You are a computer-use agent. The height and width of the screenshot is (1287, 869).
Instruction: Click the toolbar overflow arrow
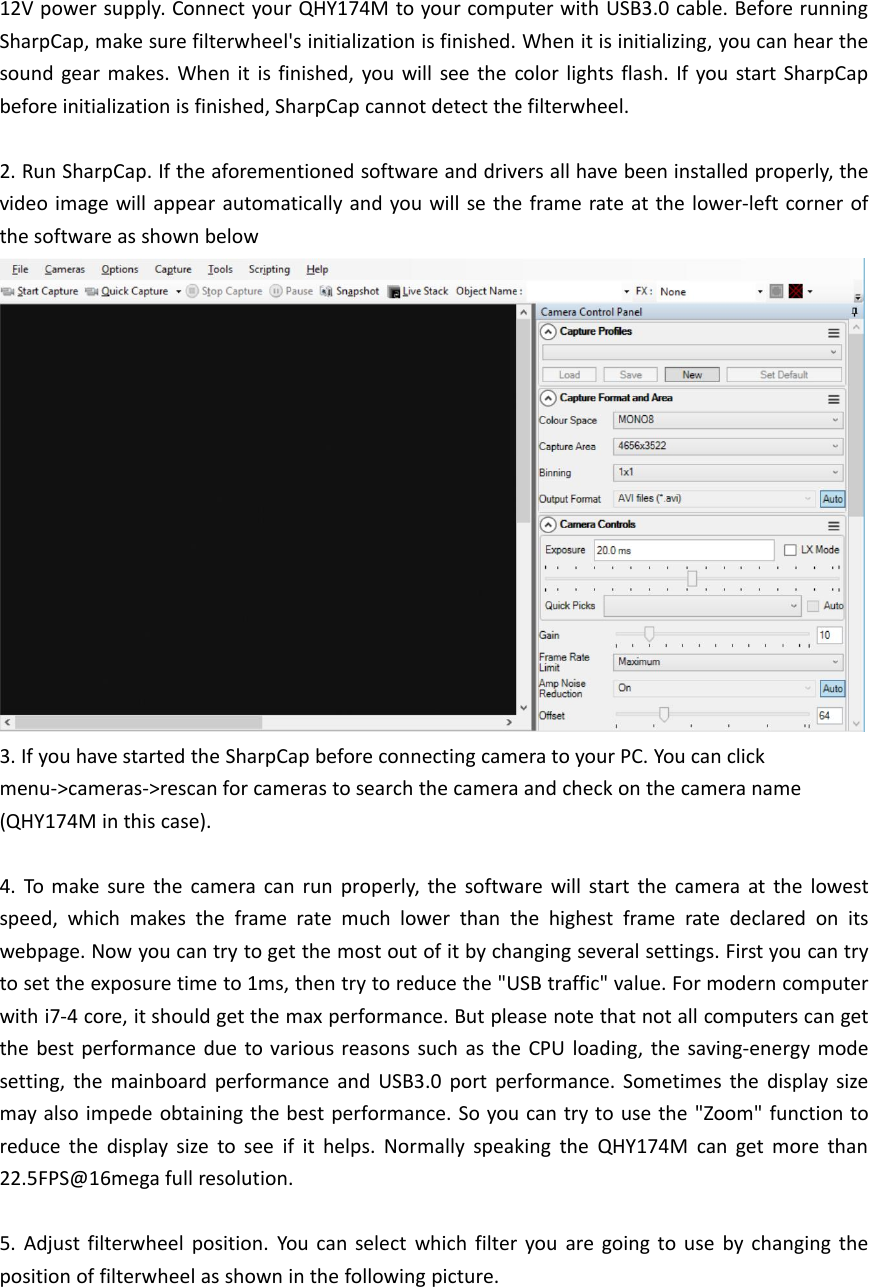858,297
